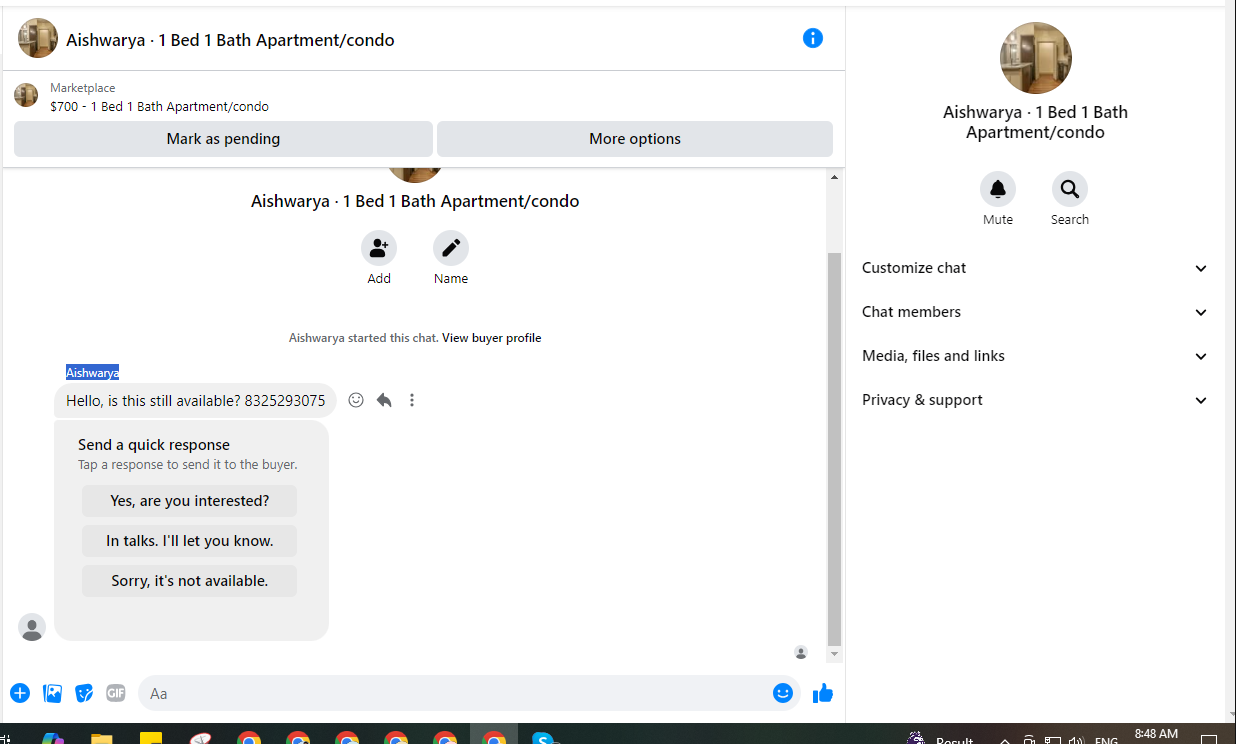The image size is (1236, 744).
Task: Open the GIF picker
Action: click(116, 693)
